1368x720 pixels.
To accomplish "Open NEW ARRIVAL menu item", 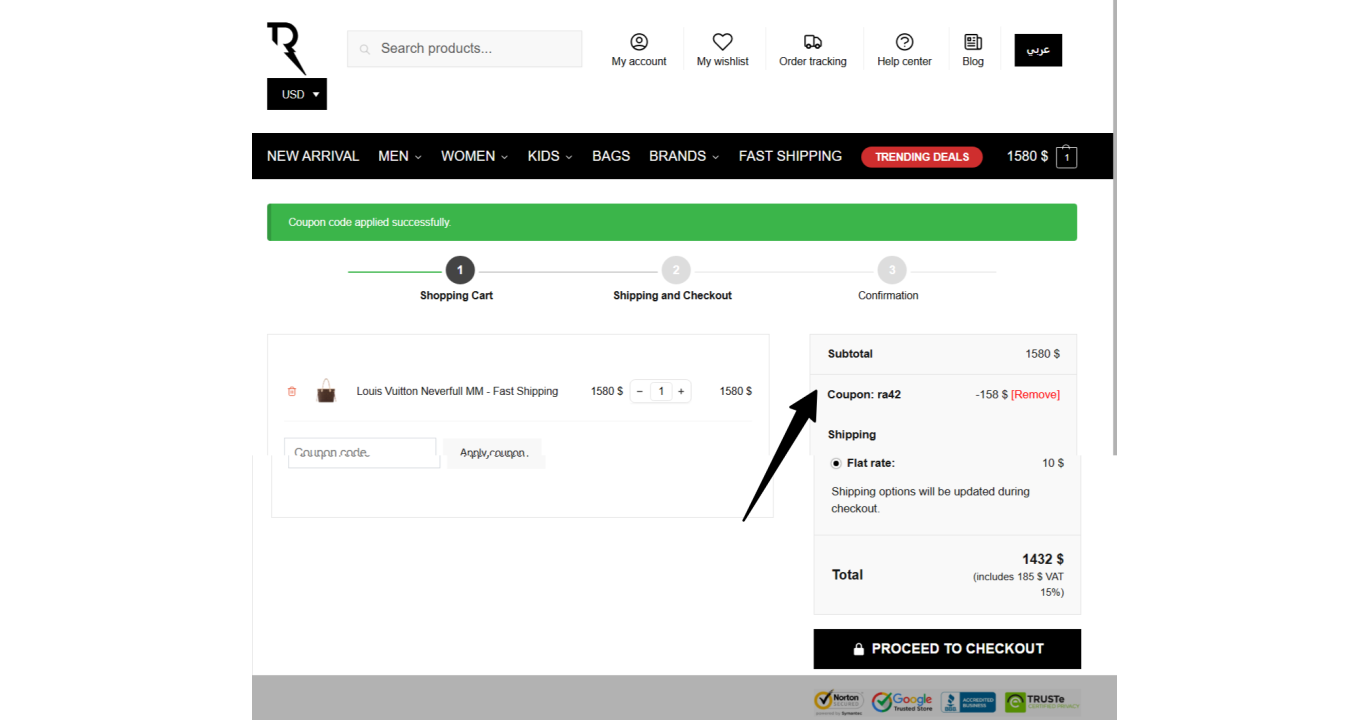I will click(x=313, y=156).
